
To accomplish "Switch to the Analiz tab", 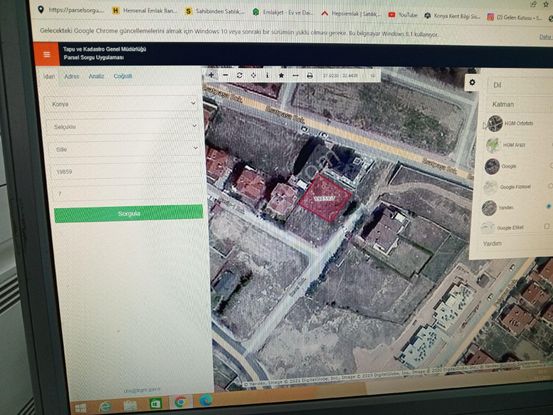I will click(96, 76).
